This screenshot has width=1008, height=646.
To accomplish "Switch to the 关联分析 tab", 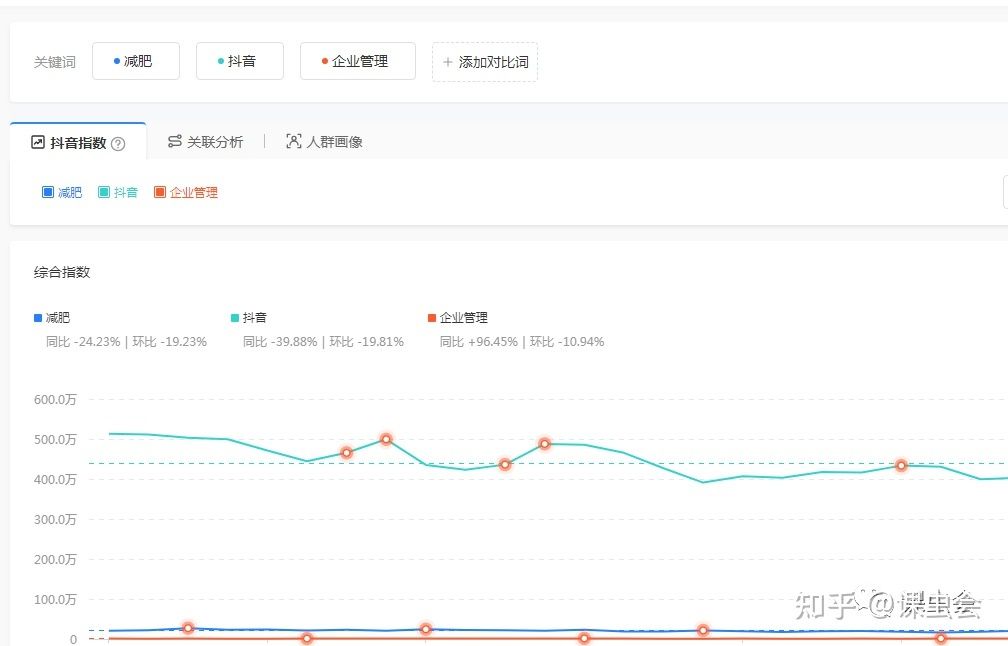I will [x=205, y=142].
